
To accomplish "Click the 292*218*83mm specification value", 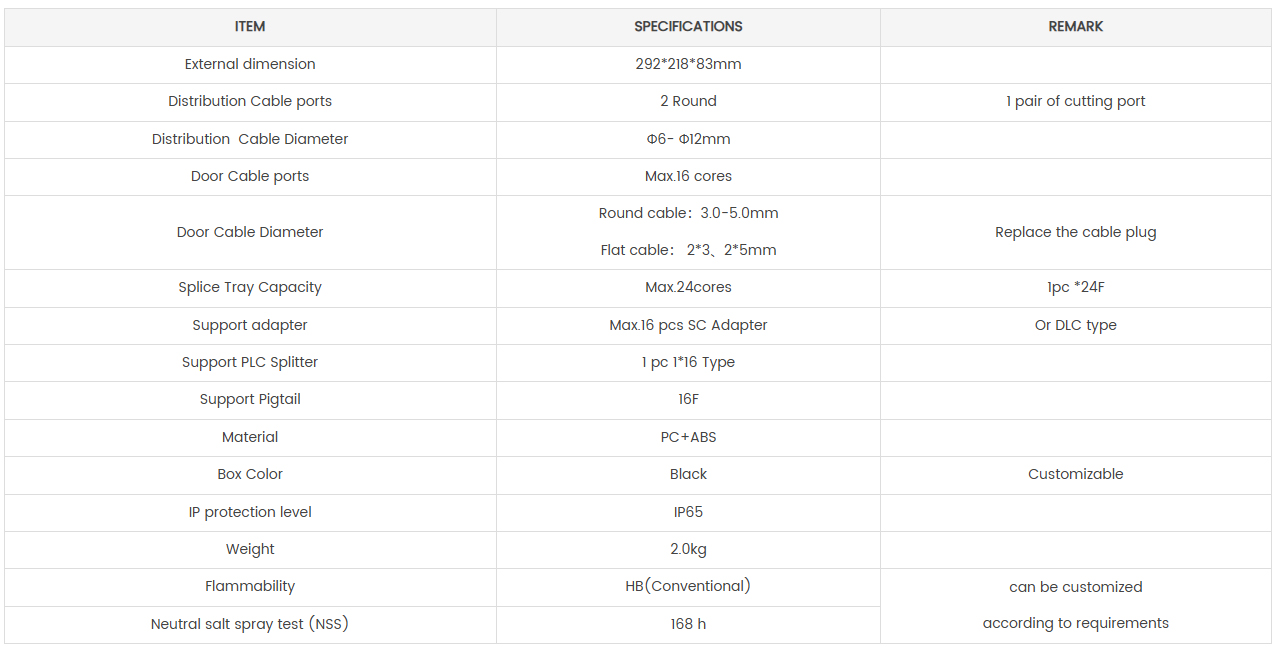I will pyautogui.click(x=688, y=64).
